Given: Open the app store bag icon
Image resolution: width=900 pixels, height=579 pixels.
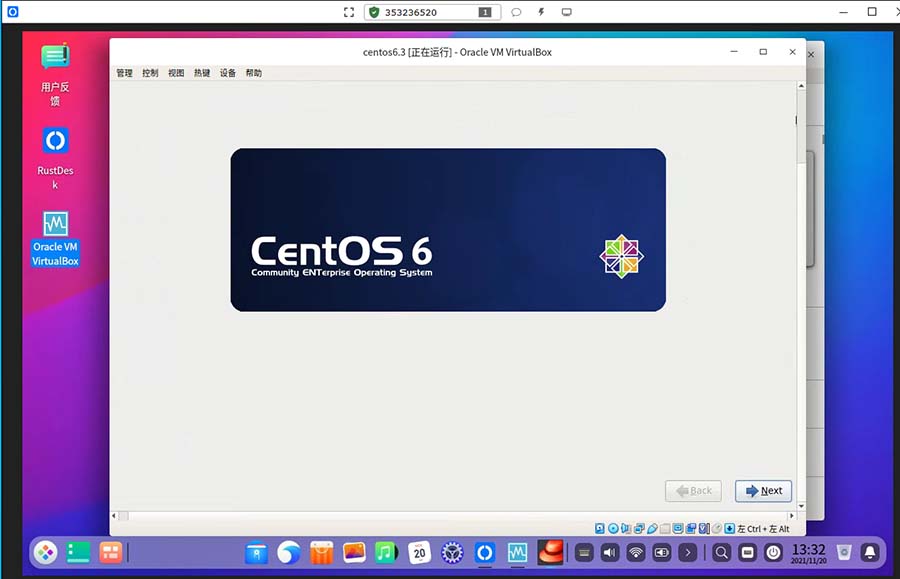Looking at the screenshot, I should point(321,553).
